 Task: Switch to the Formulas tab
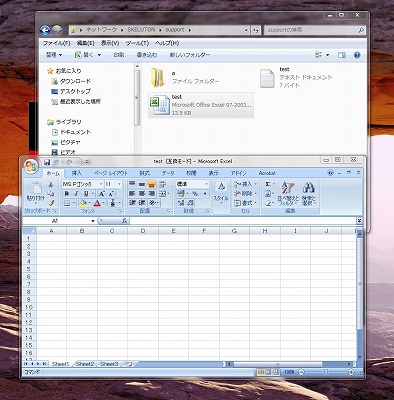pos(145,173)
